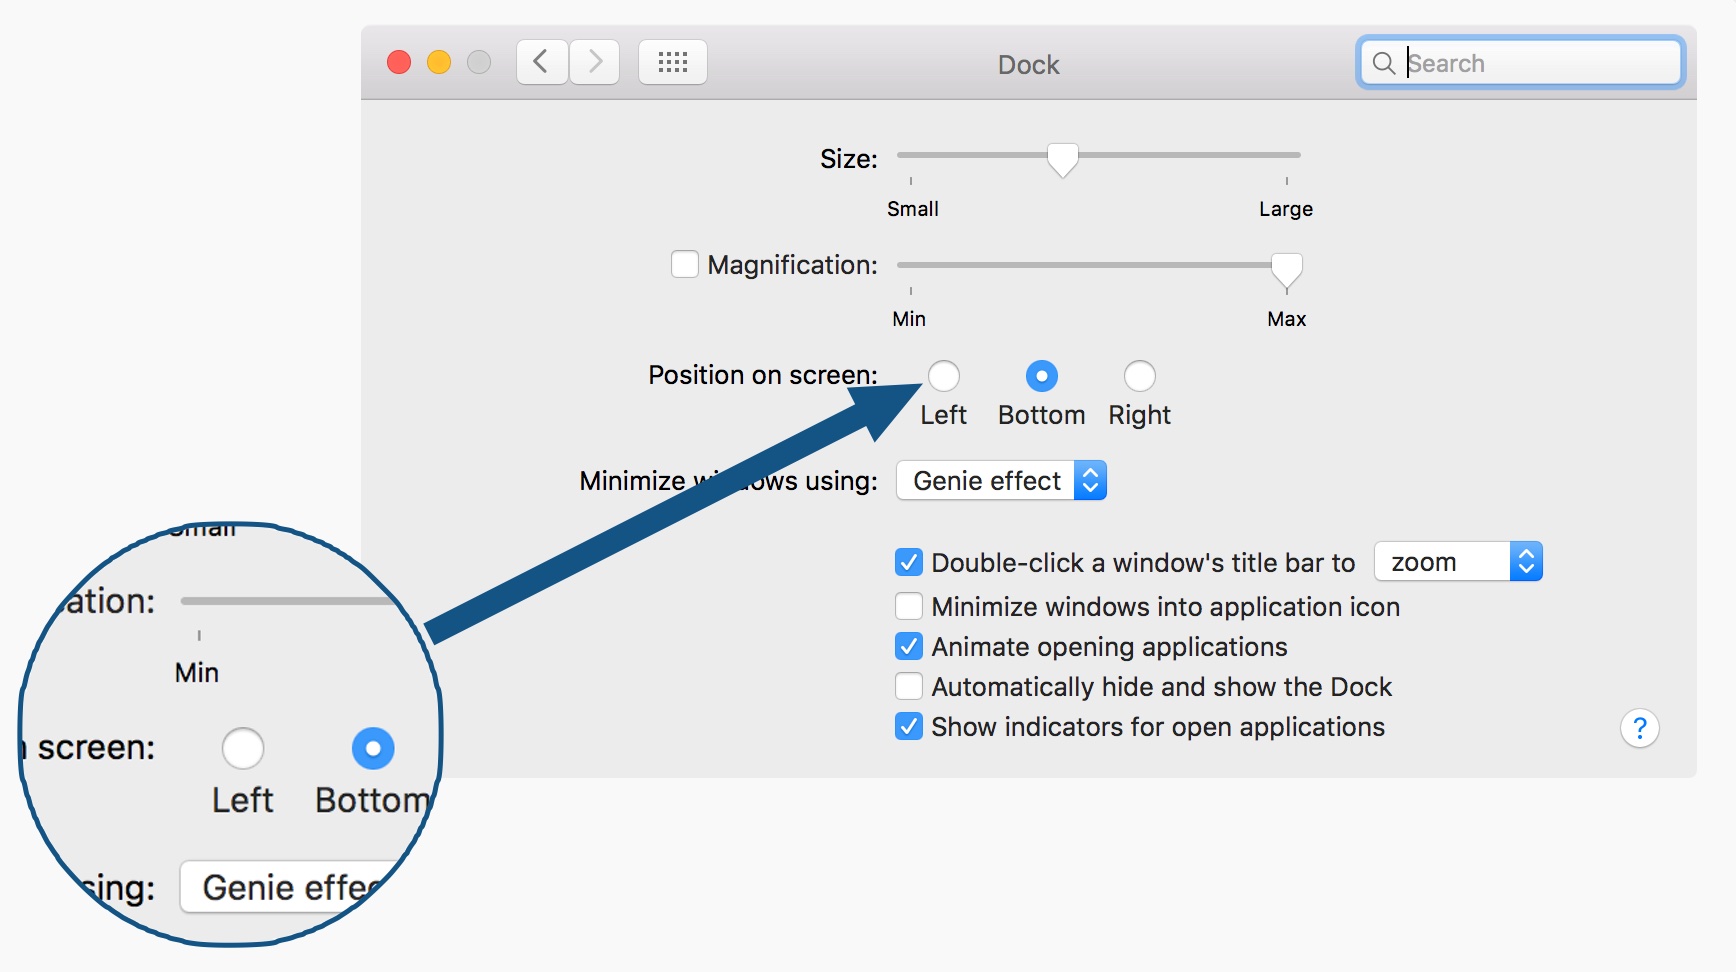Disable Animate opening applications

[x=909, y=646]
